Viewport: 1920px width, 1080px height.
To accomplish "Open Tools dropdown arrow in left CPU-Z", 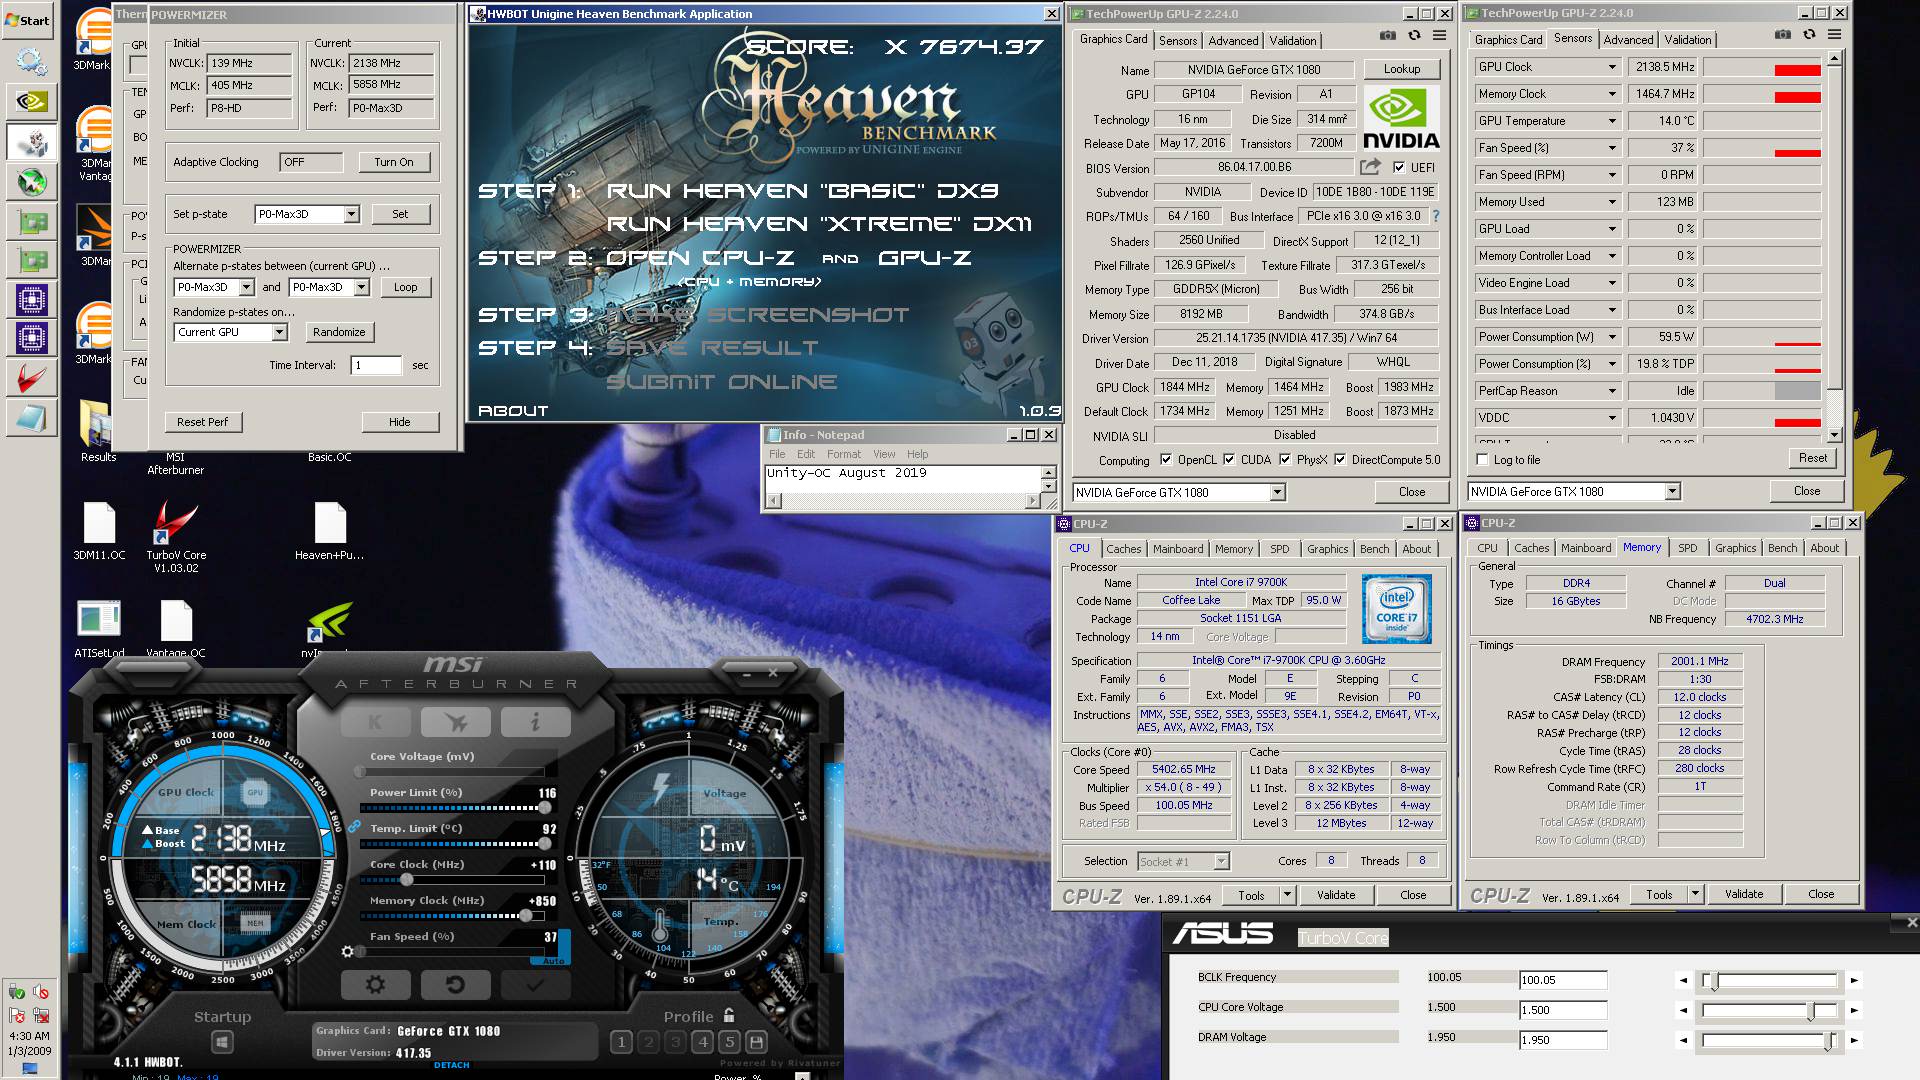I will (1287, 895).
